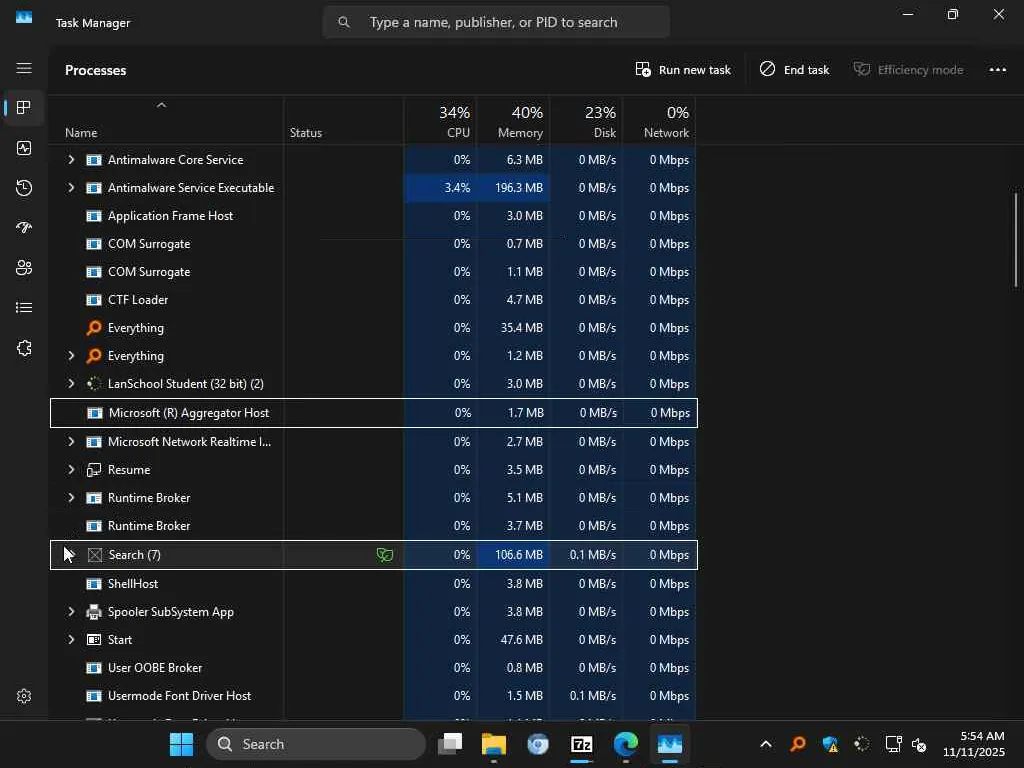Open the Services sidebar icon

click(24, 348)
